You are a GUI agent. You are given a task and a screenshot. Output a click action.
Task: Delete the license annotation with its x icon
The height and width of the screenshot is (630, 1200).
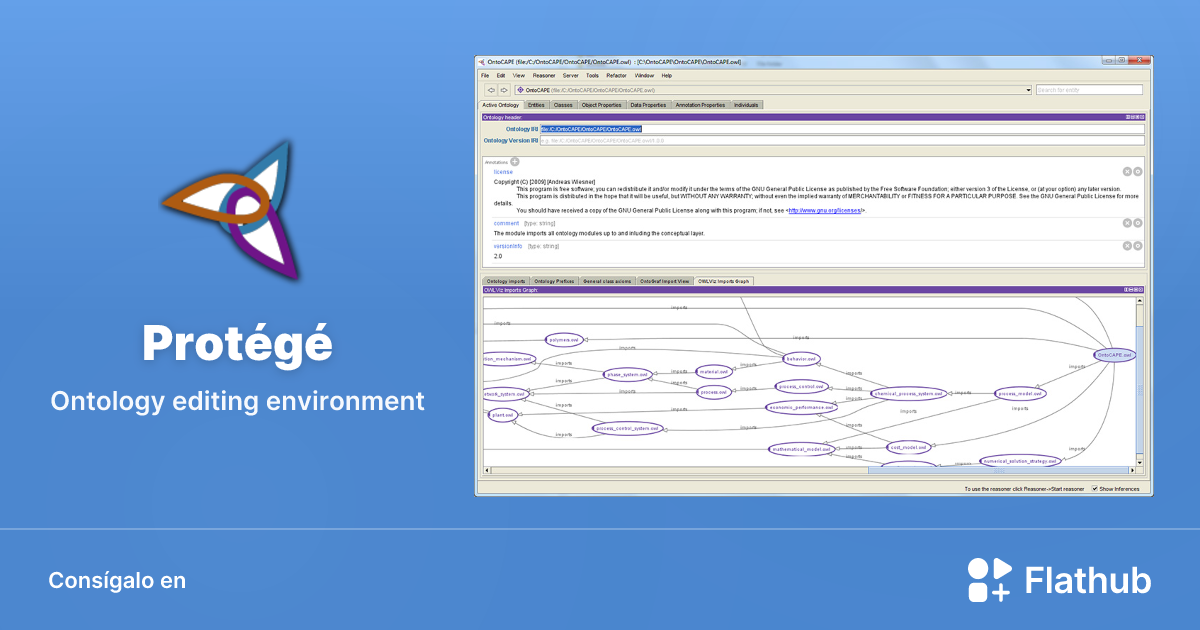[x=1126, y=171]
